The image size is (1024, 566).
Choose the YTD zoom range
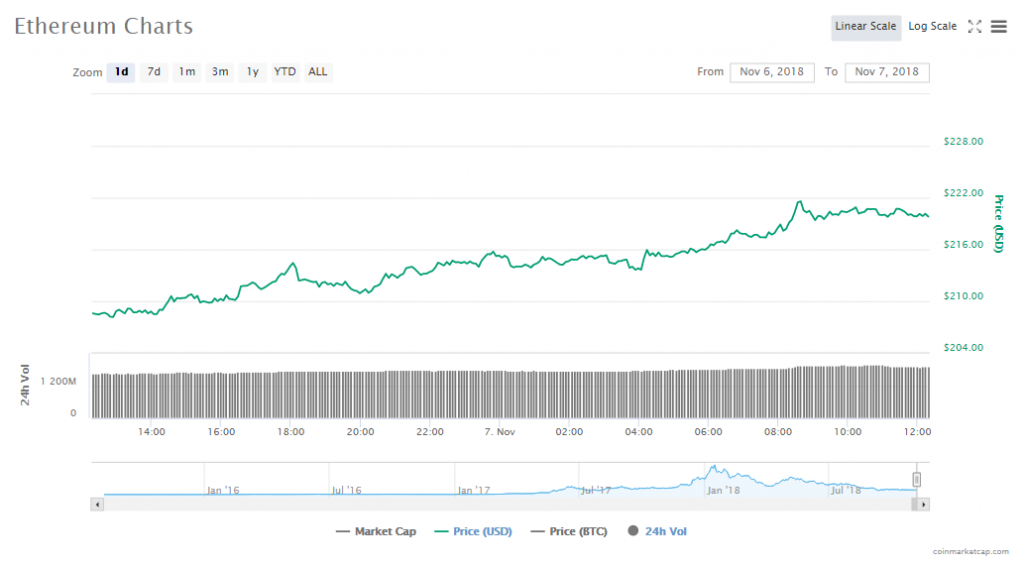285,72
